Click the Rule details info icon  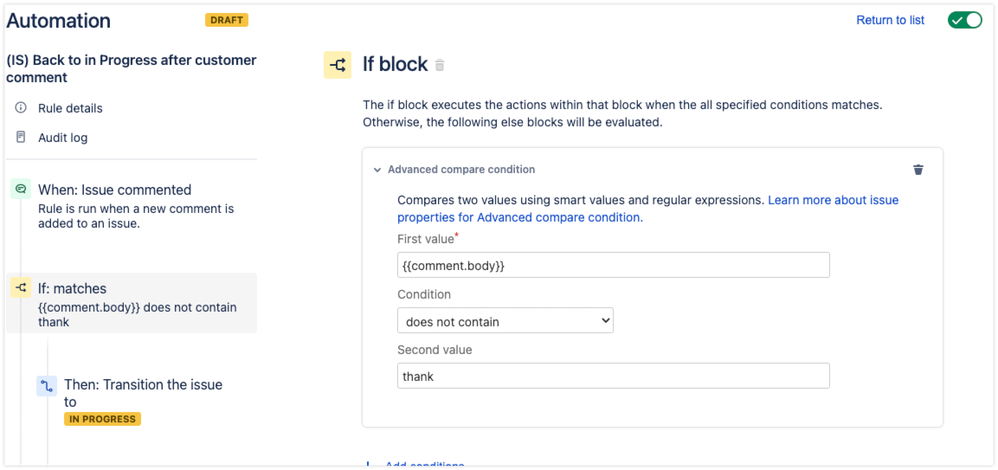point(20,108)
